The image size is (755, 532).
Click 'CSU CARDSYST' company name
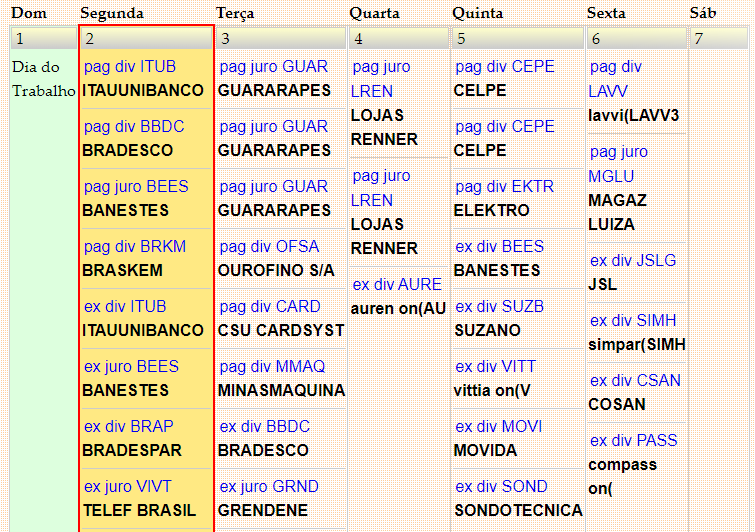(281, 330)
